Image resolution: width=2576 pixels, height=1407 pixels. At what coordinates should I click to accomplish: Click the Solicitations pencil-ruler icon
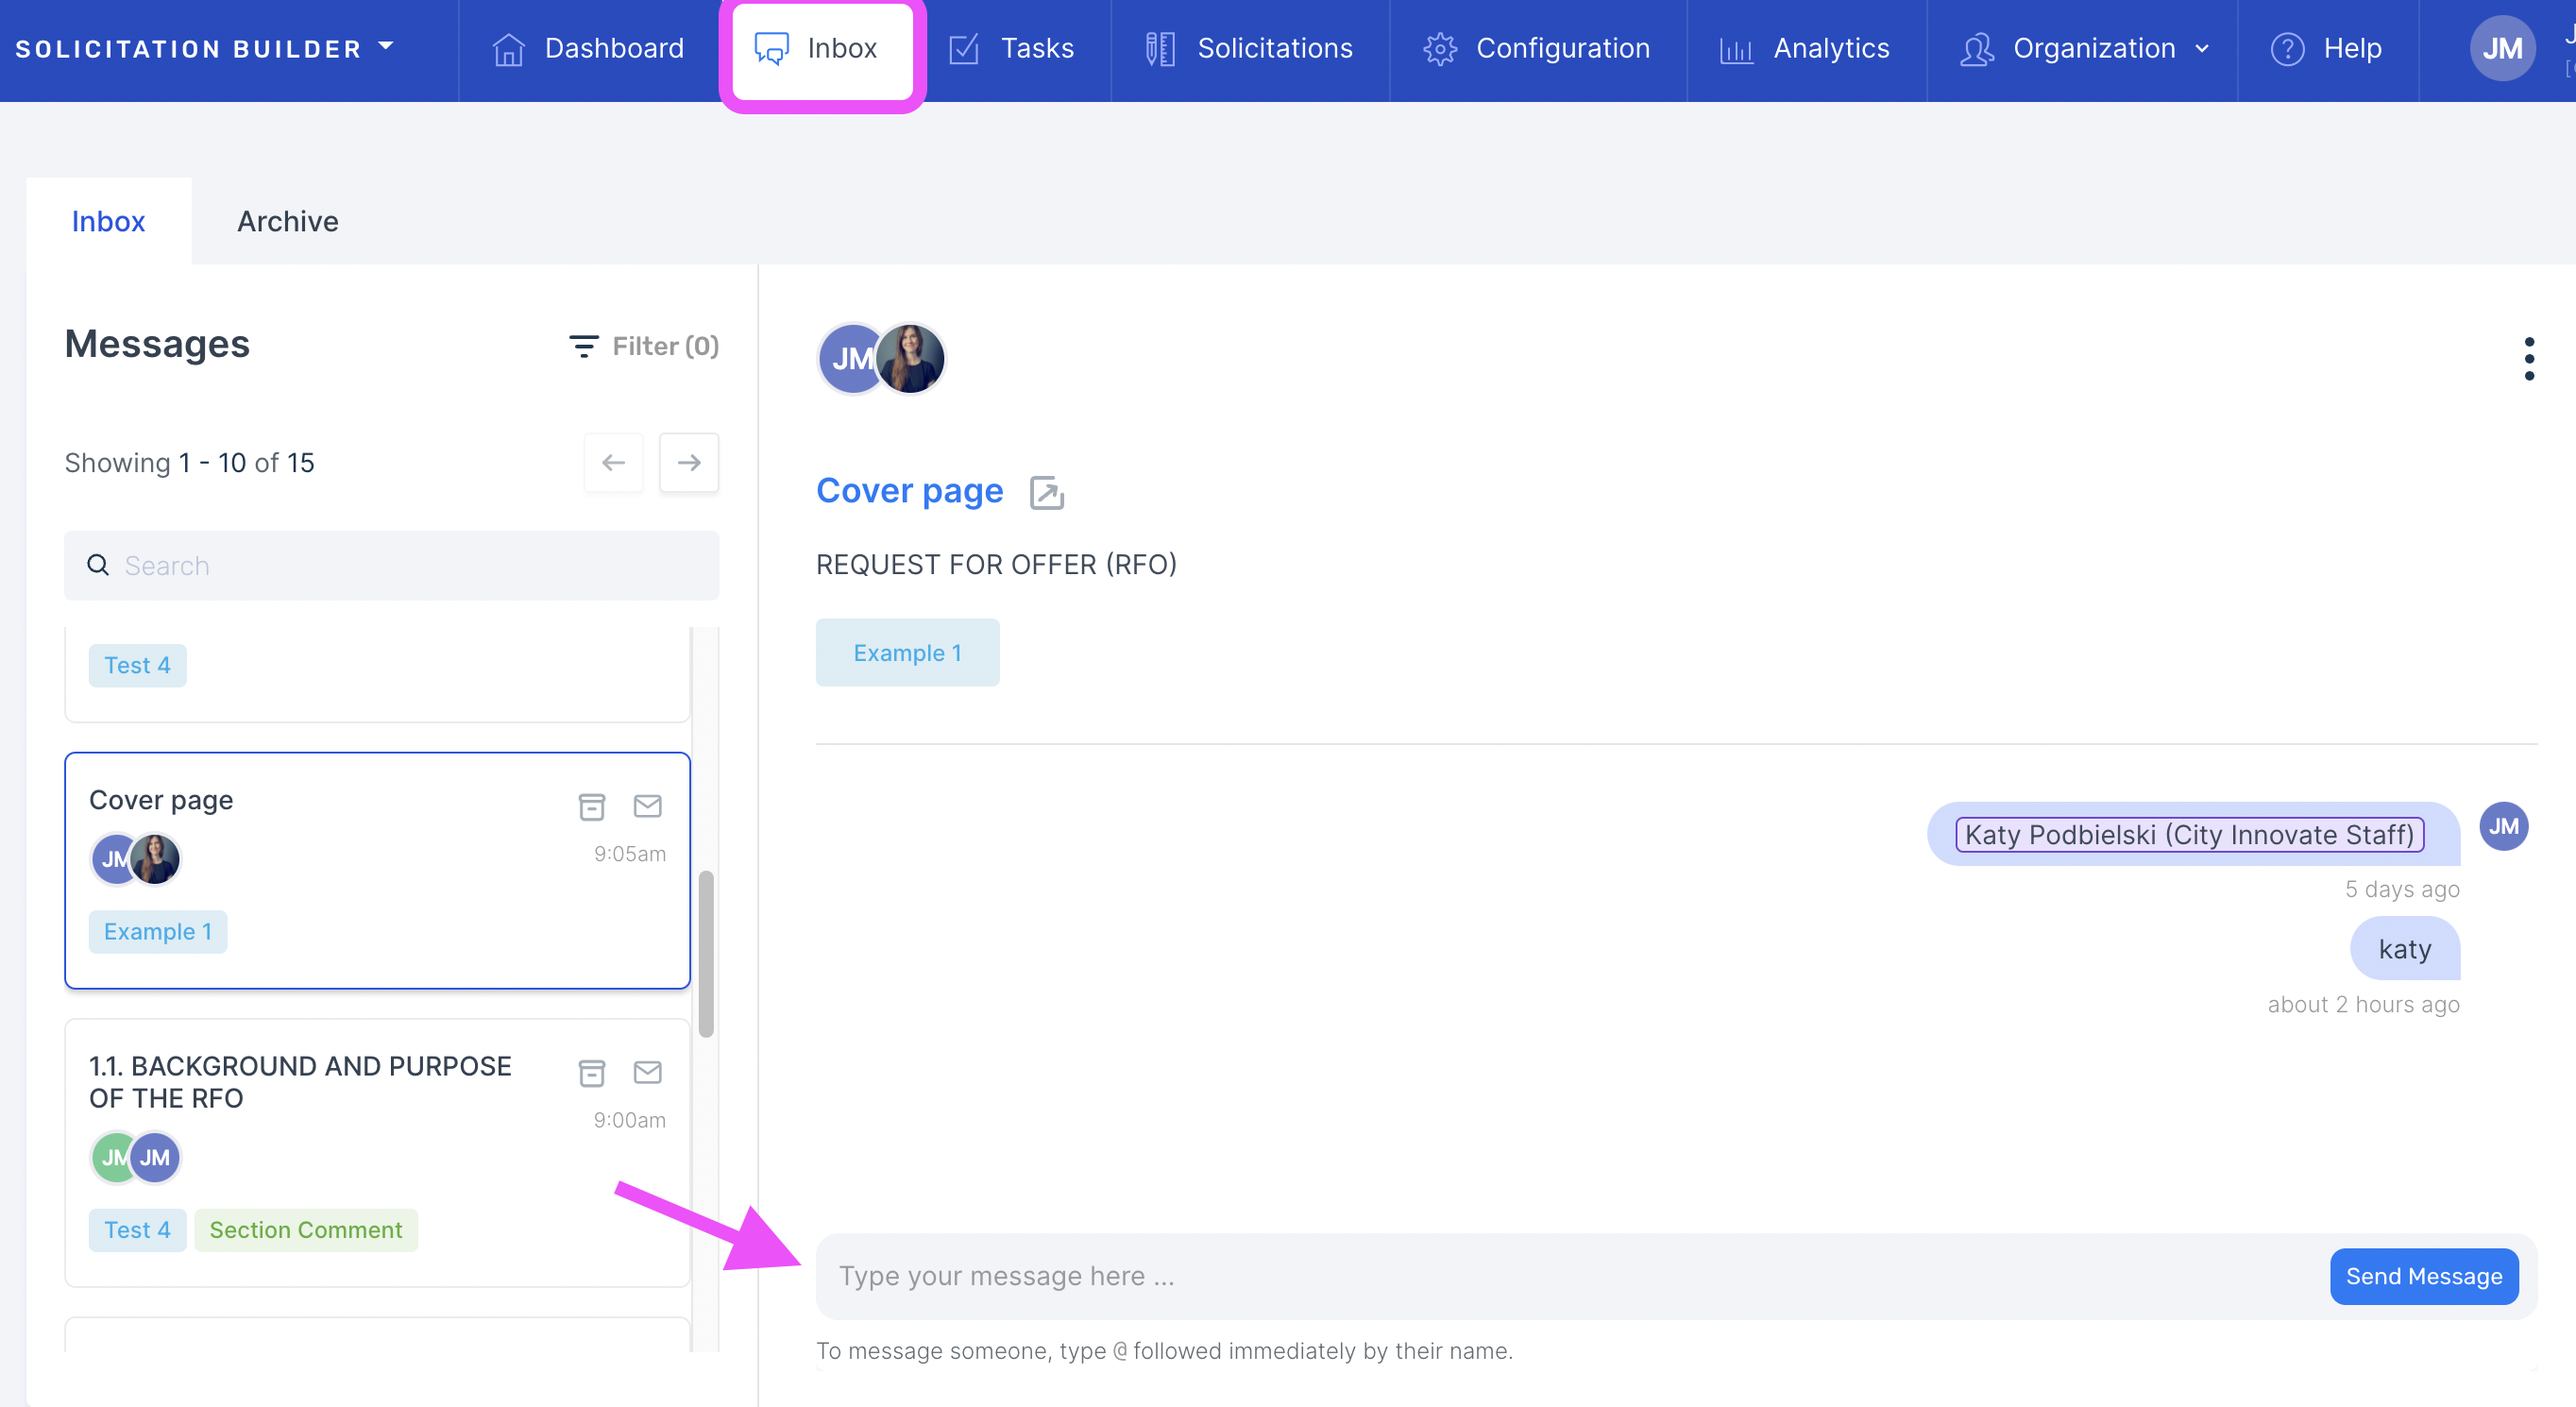click(1160, 48)
